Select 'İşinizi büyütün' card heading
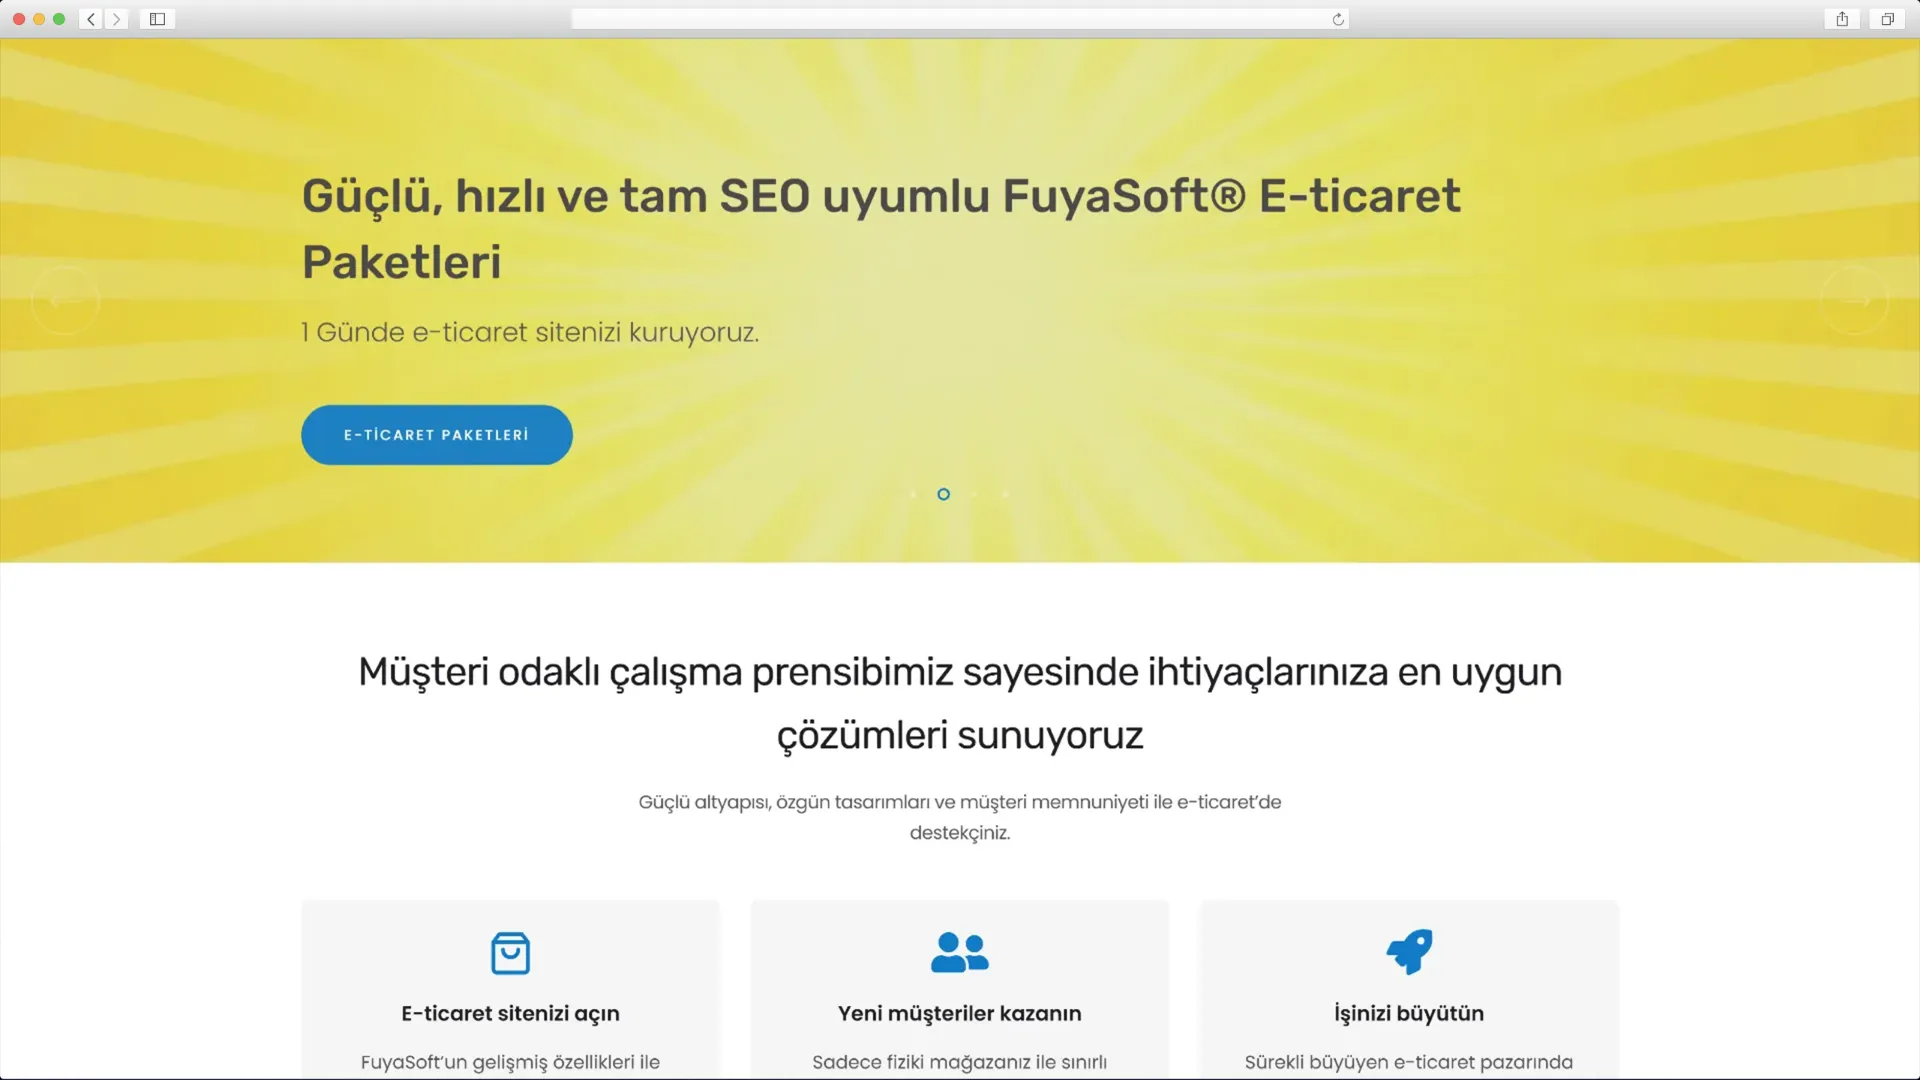Screen dimensions: 1920x1080 1408,1013
